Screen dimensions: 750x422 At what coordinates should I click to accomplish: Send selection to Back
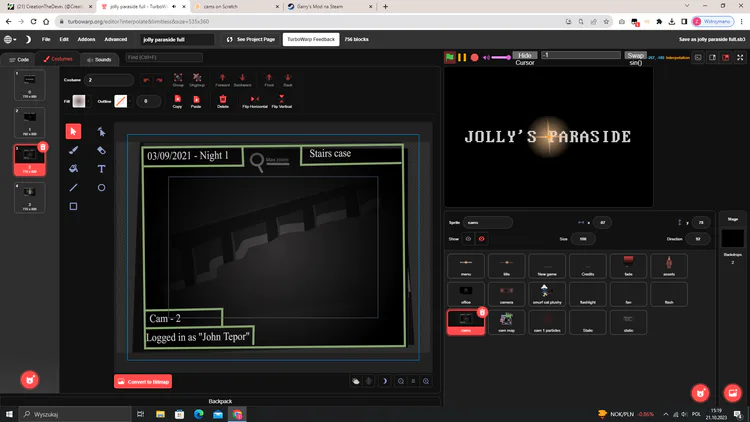pyautogui.click(x=287, y=79)
